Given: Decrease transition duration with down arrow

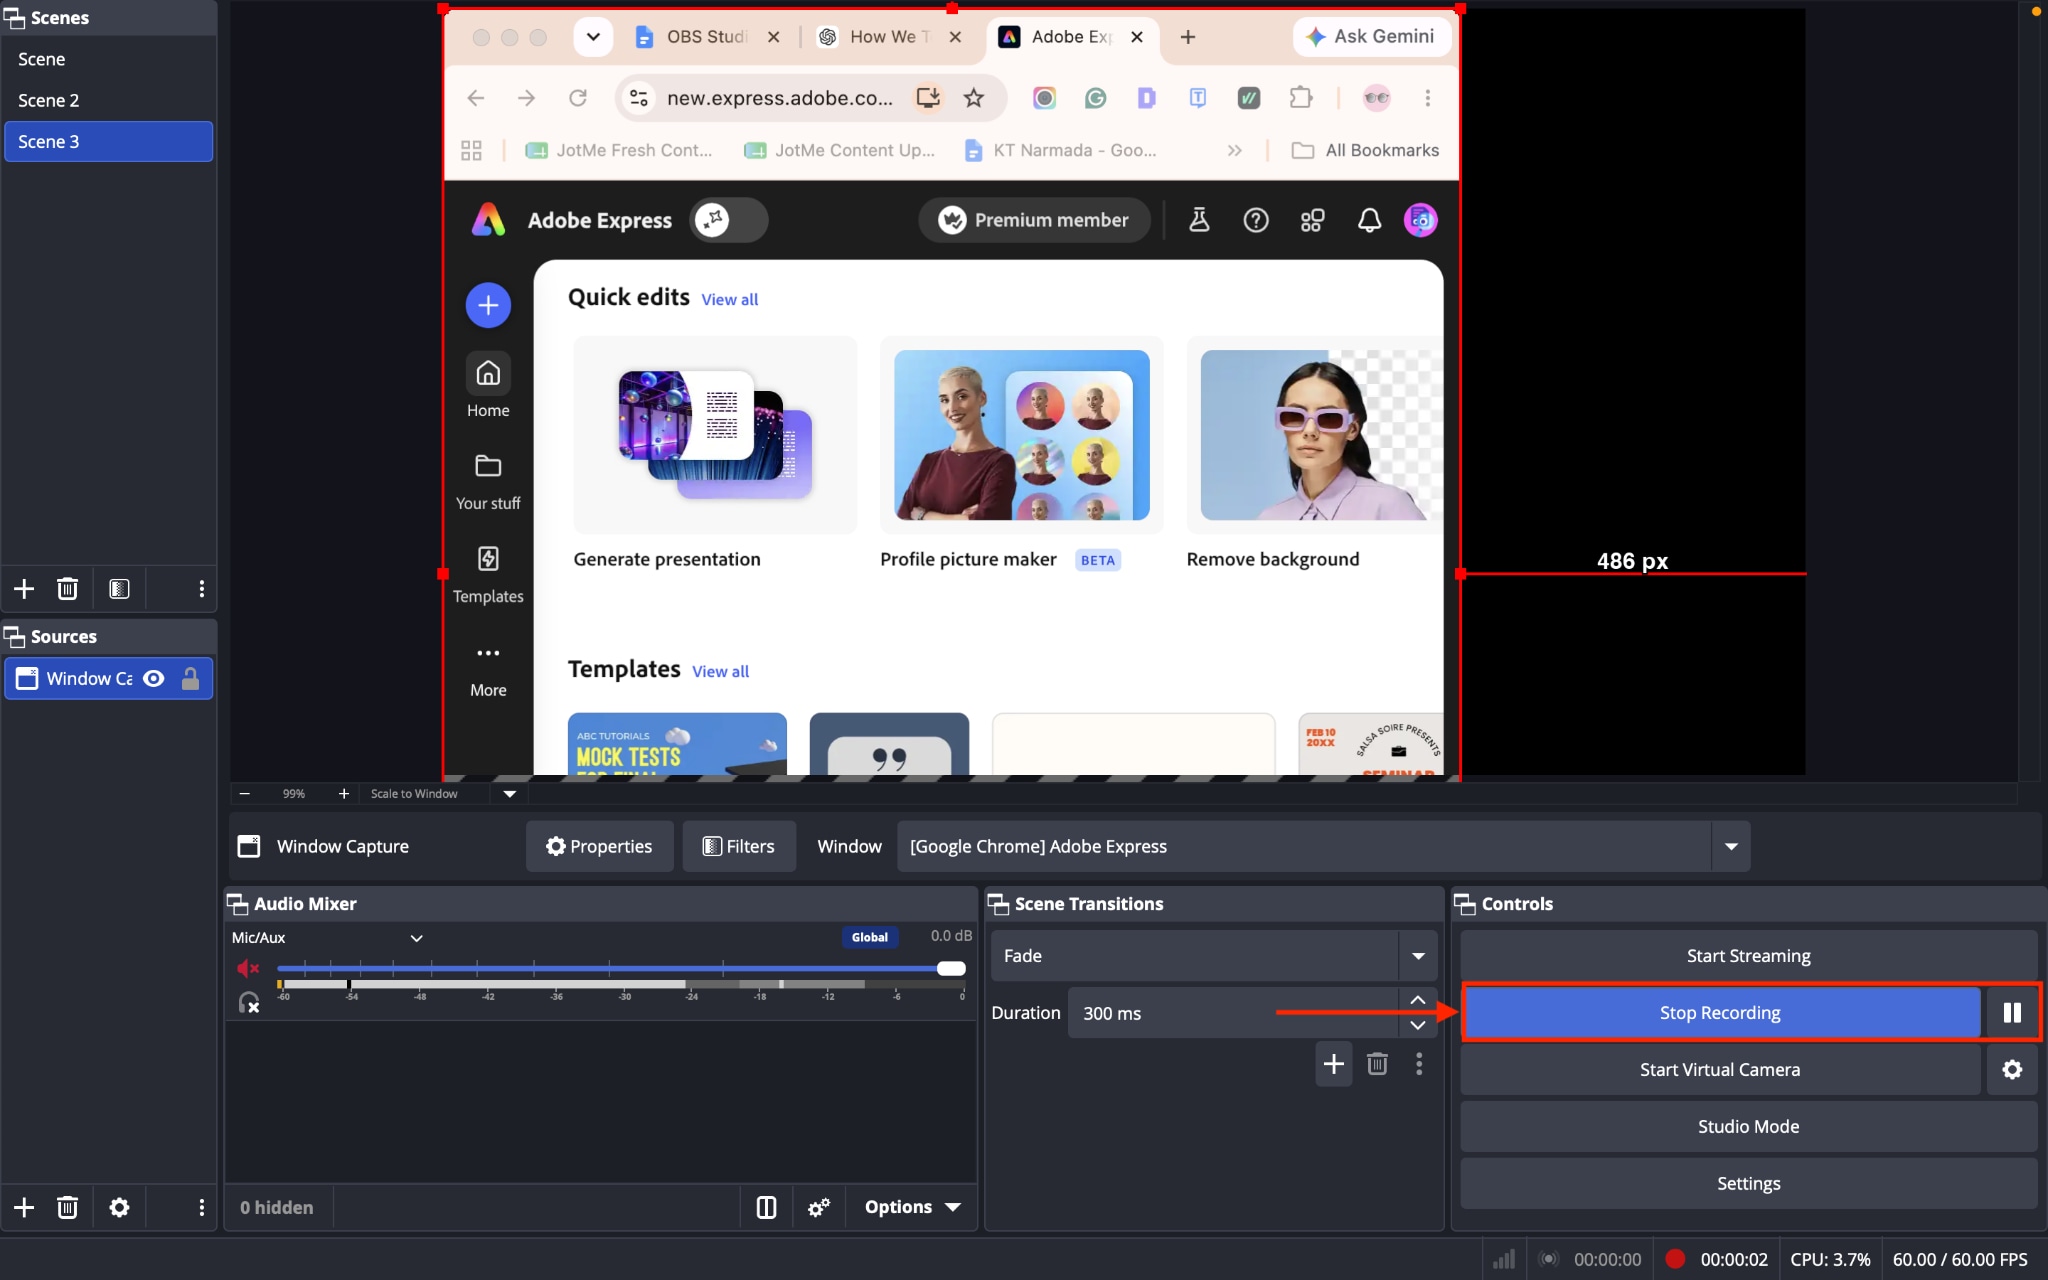Looking at the screenshot, I should click(1417, 1025).
